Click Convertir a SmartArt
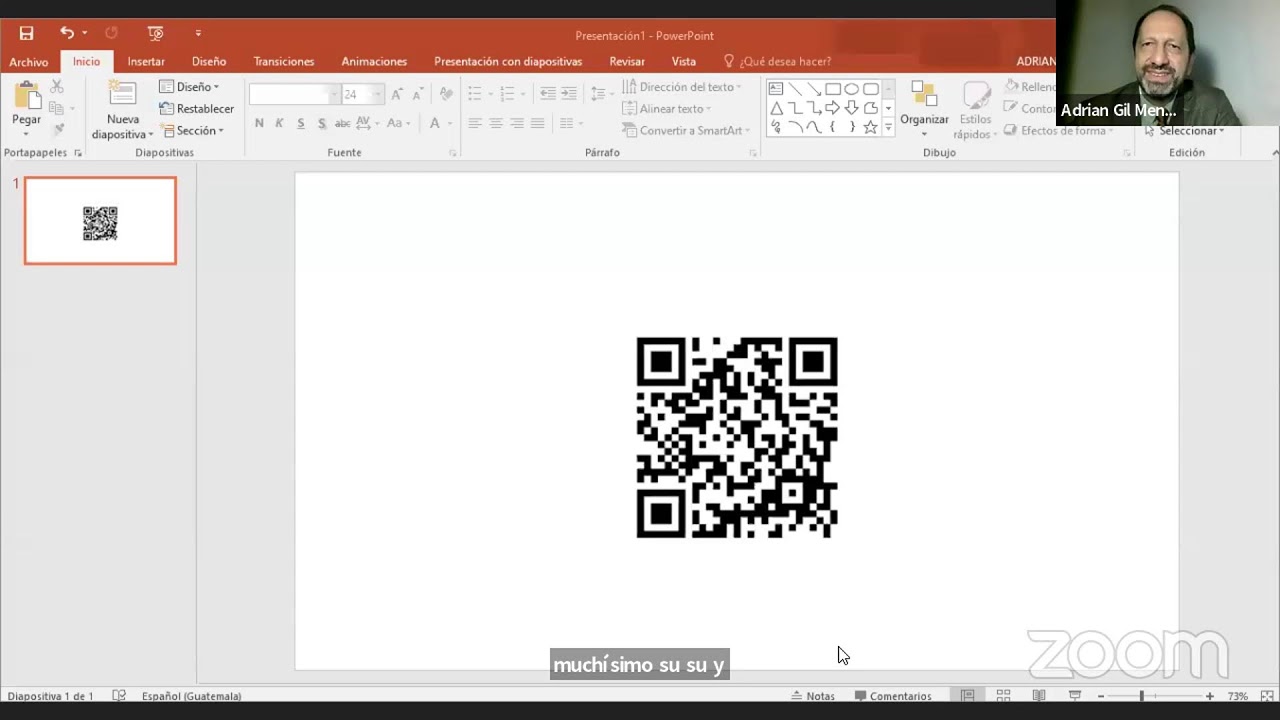 click(686, 131)
